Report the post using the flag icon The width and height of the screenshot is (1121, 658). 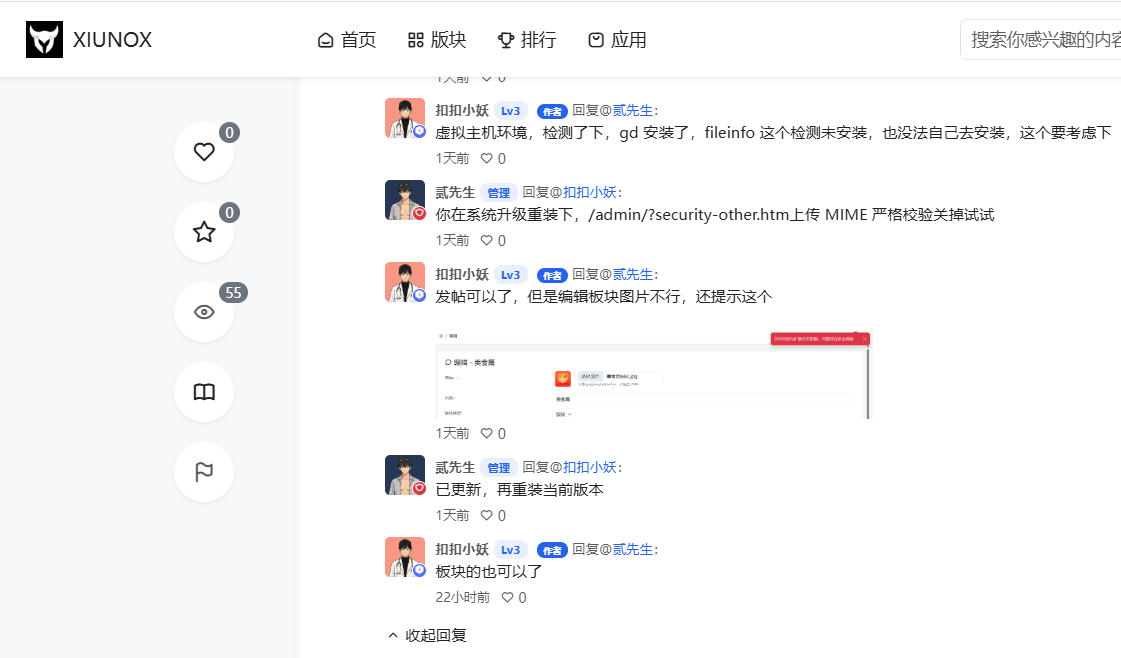[204, 472]
